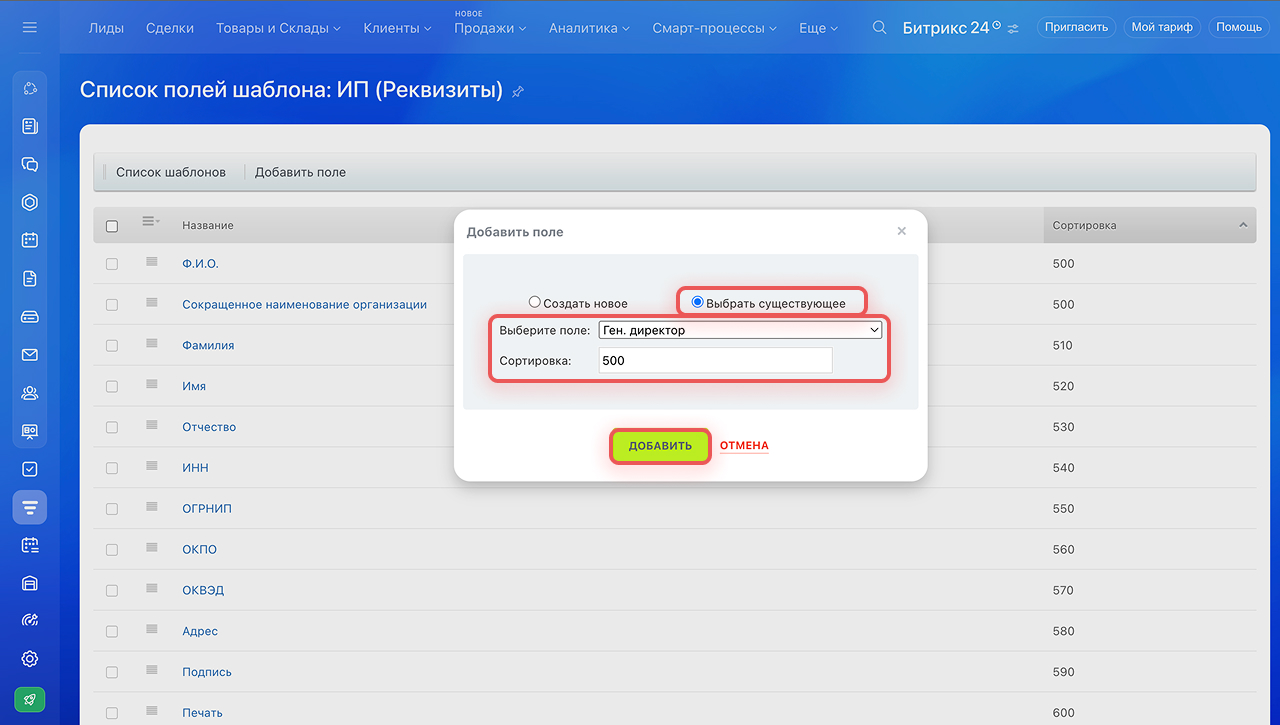Open the collaboration hub sidebar icon
The image size is (1280, 725).
pyautogui.click(x=30, y=89)
